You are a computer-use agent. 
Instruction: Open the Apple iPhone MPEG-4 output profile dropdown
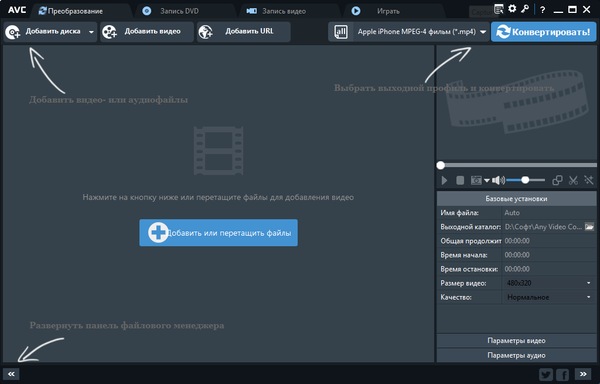483,32
